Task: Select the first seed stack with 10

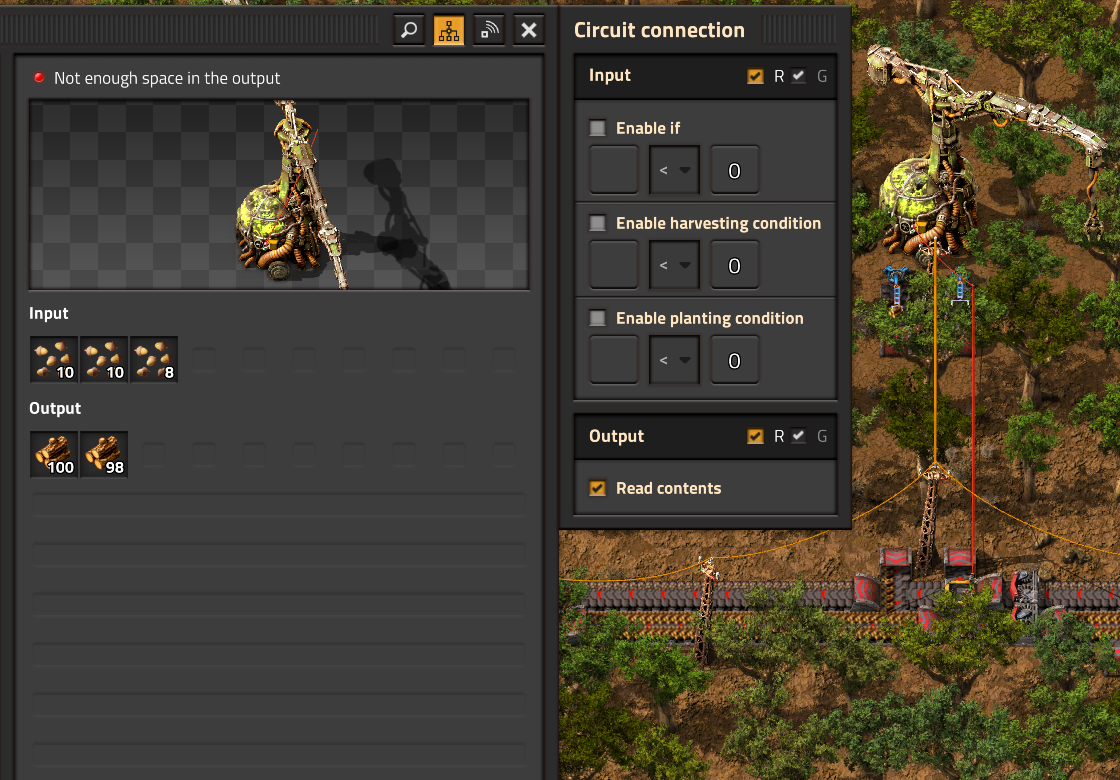Action: click(x=54, y=359)
